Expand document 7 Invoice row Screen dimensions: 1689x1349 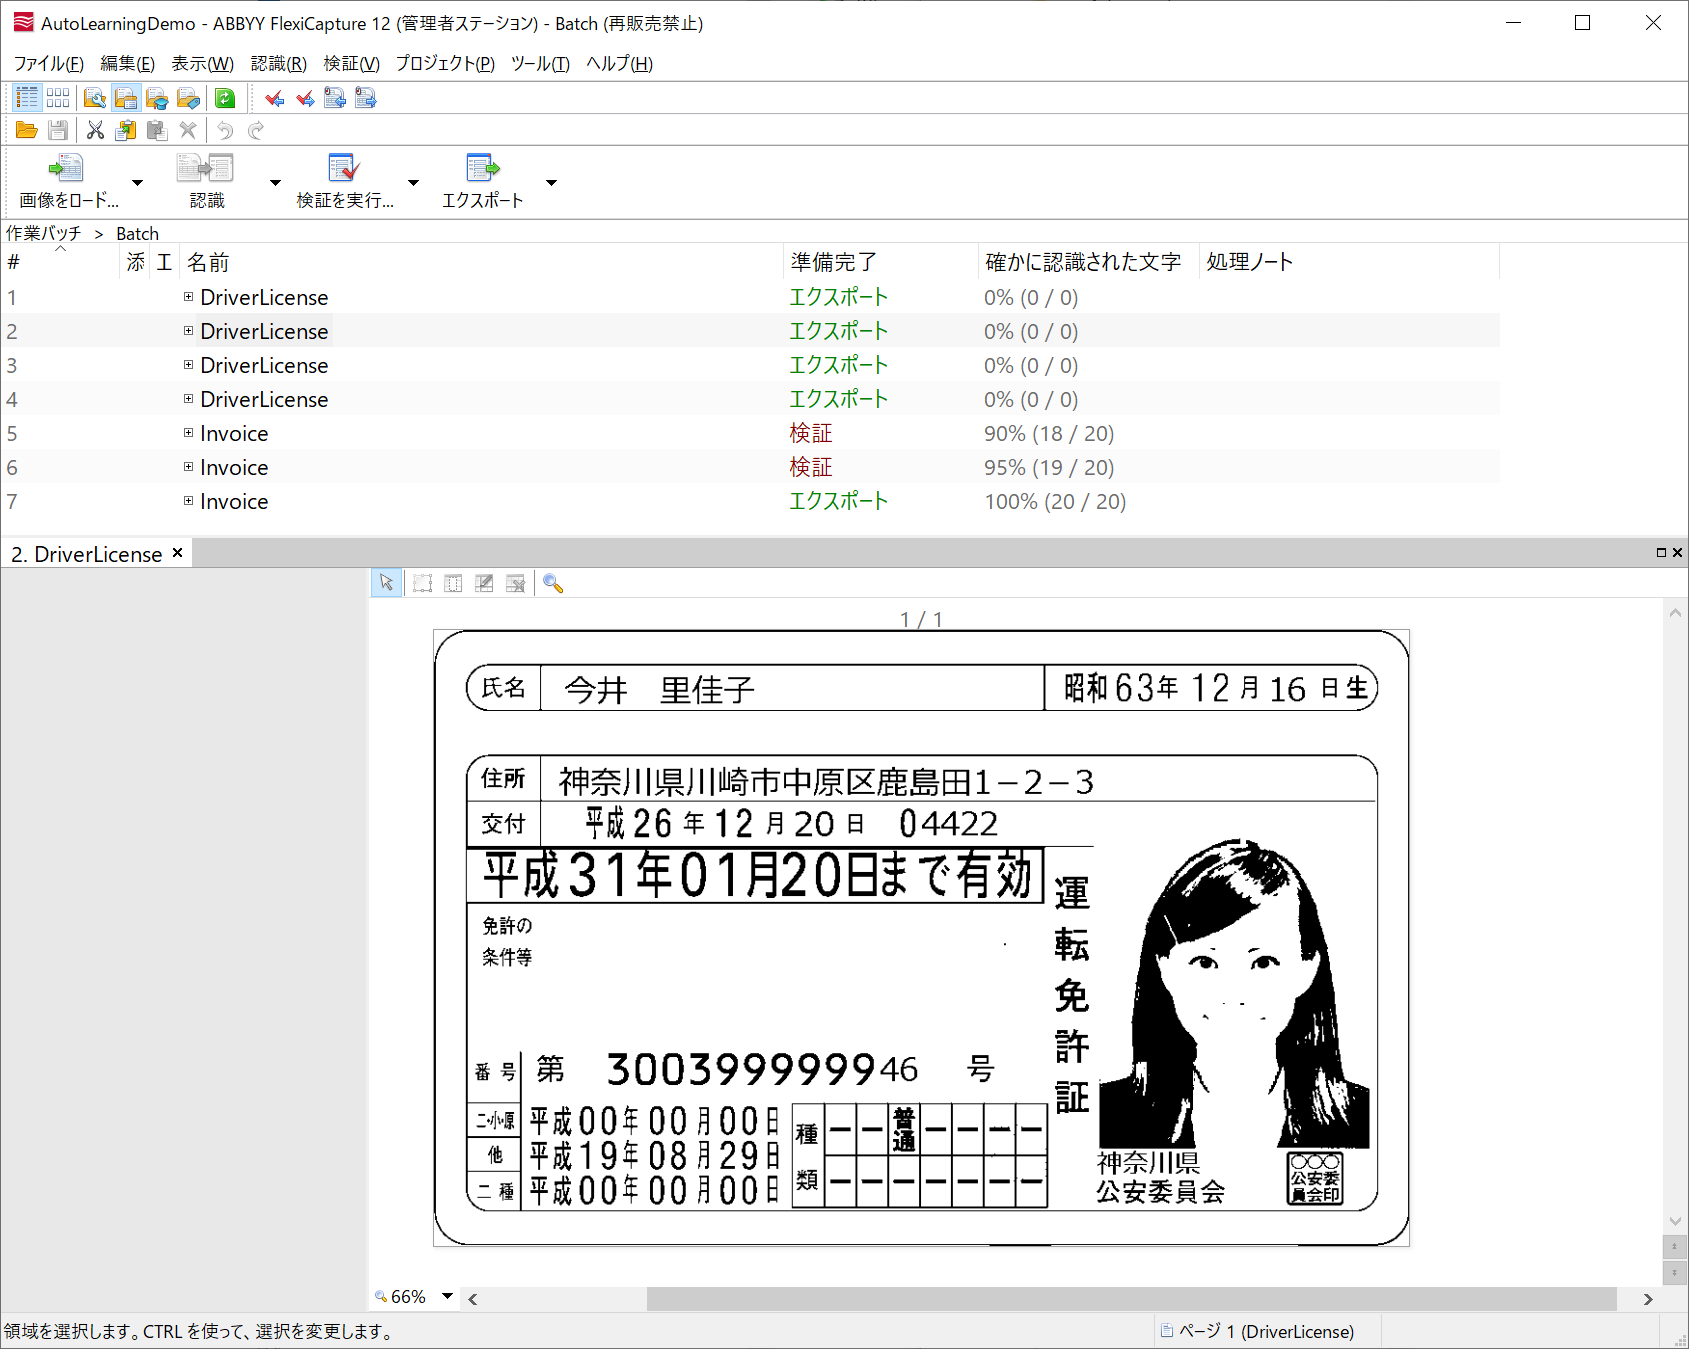pos(188,501)
